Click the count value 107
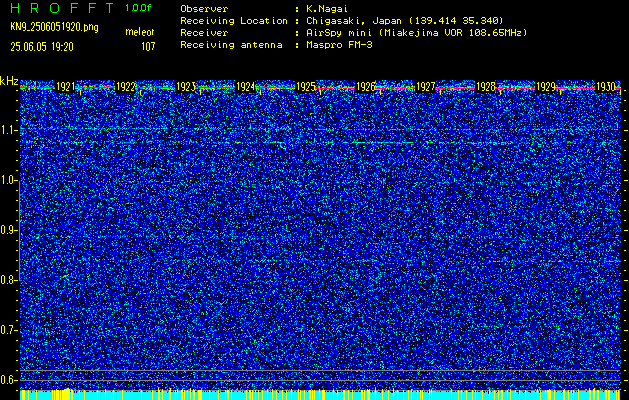Screen dimensions: 629x400 (148, 47)
